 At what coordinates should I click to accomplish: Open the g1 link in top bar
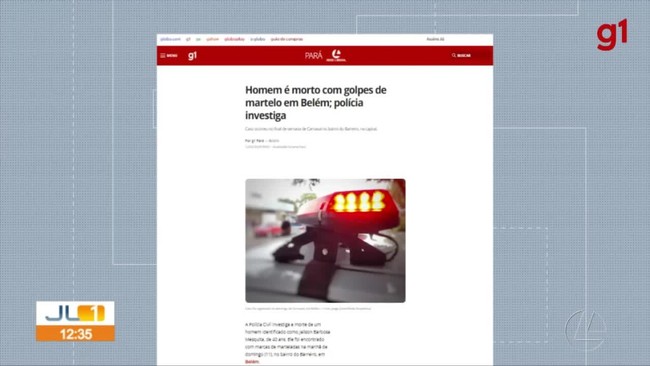[188, 39]
